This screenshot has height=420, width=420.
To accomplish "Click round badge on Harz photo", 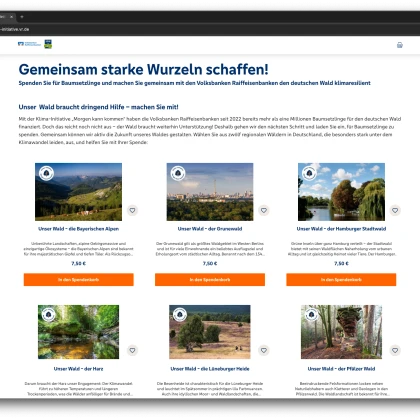I will (48, 314).
